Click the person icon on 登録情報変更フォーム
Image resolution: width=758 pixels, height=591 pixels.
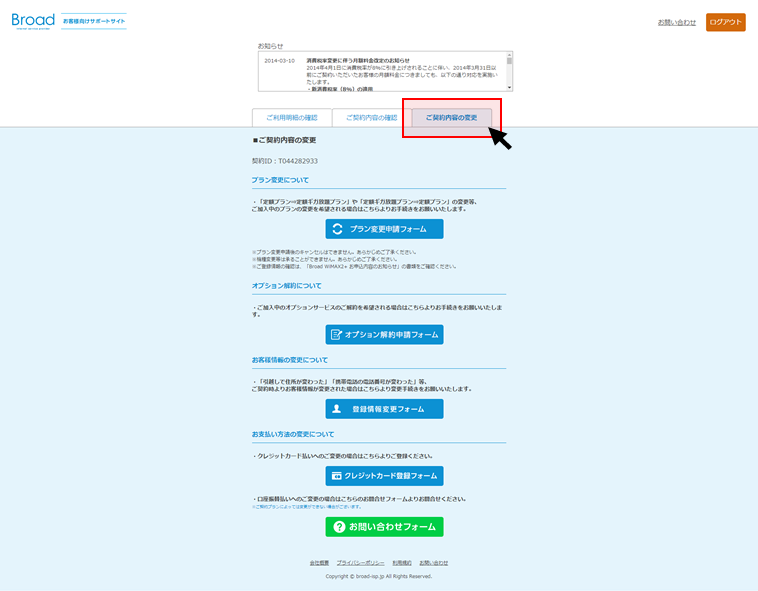[x=336, y=409]
